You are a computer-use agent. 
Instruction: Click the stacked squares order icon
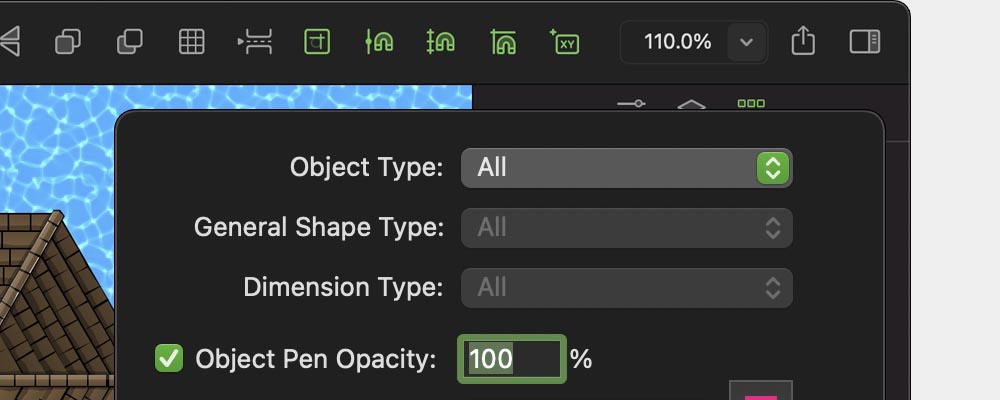click(x=130, y=41)
